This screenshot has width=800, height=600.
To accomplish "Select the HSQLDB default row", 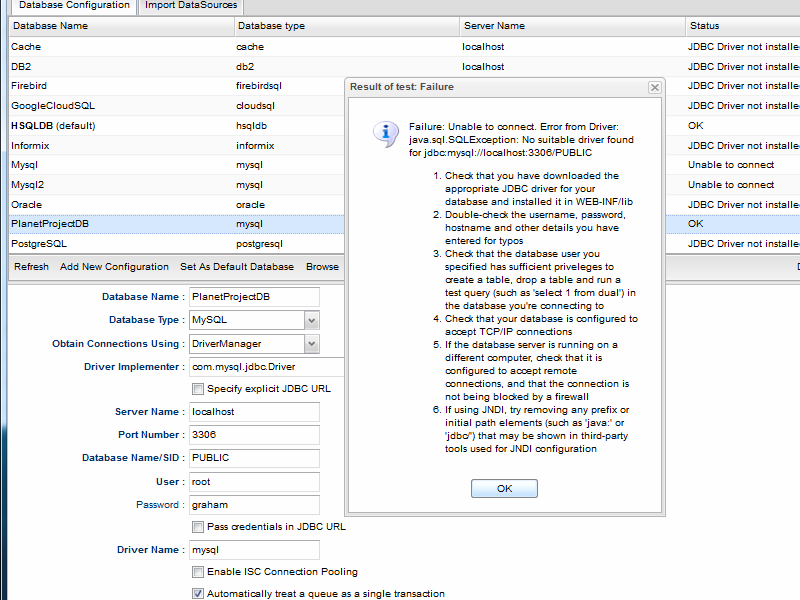I will coord(120,126).
